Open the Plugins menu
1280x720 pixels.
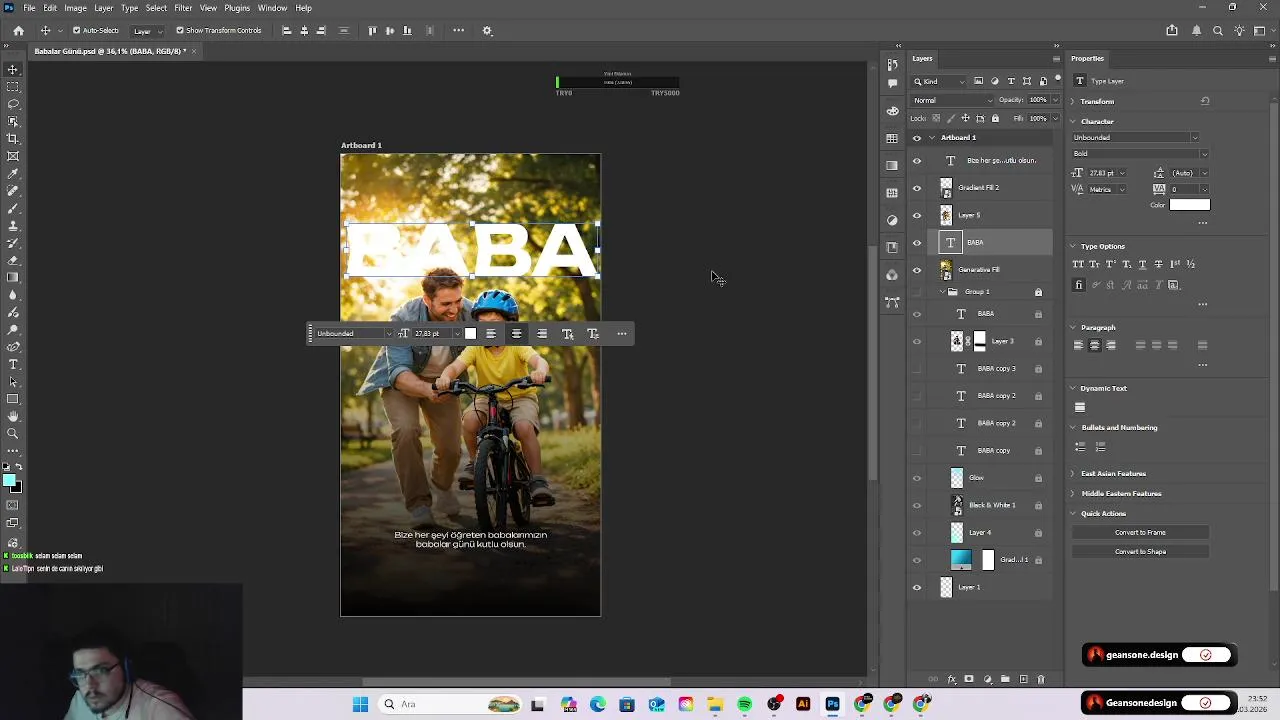point(237,8)
